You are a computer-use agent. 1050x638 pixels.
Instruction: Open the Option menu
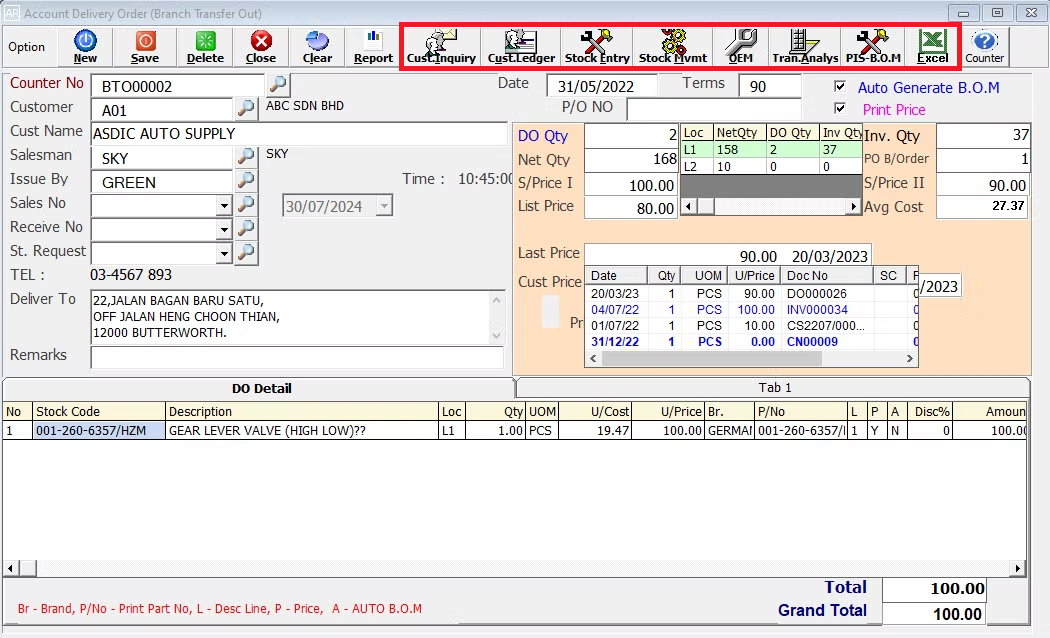(x=27, y=47)
